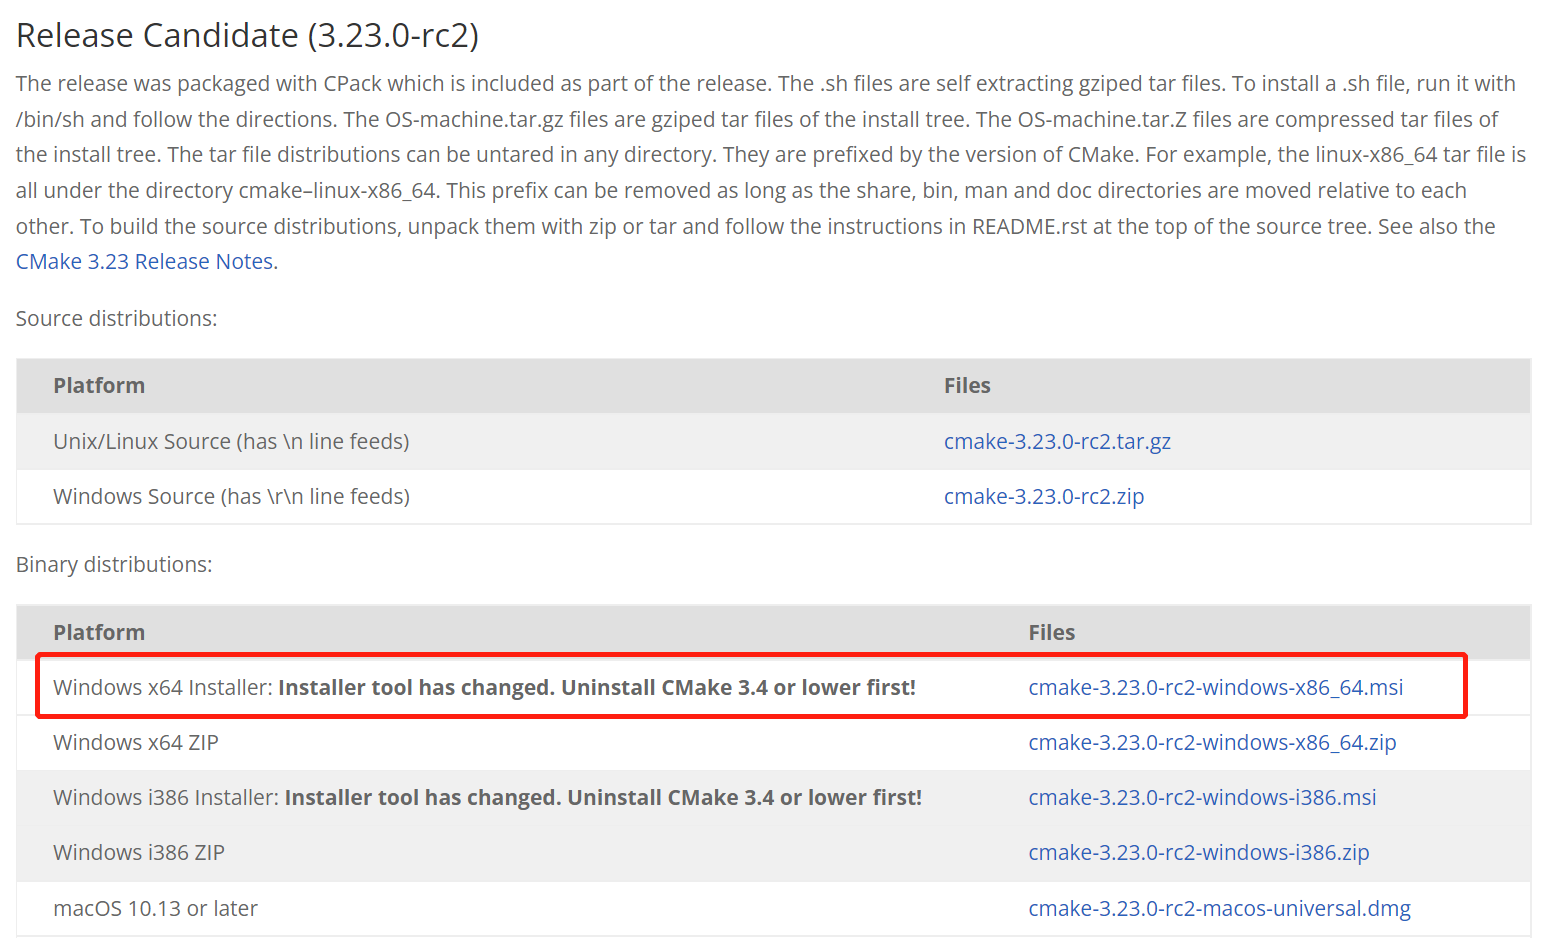Click the 'Windows x64 Installer' platform cell
The height and width of the screenshot is (938, 1562).
(484, 688)
